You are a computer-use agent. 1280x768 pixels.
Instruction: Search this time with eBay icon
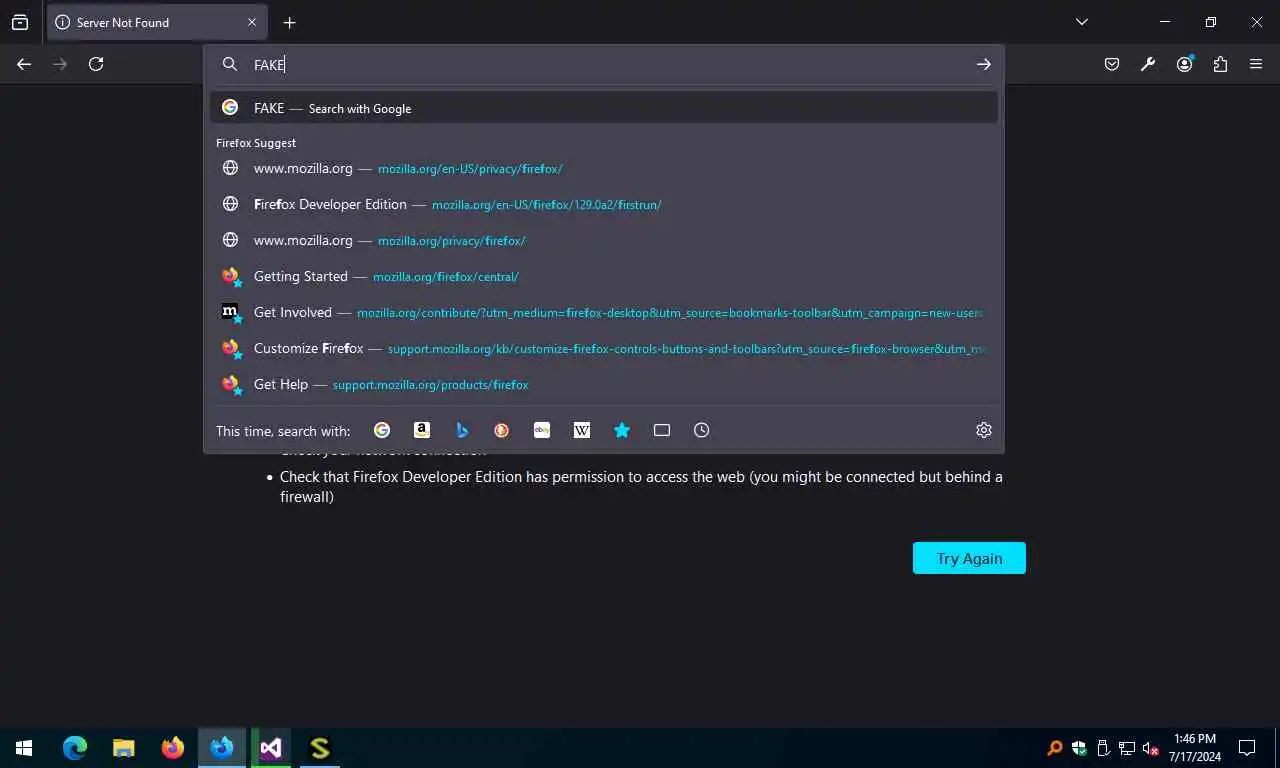coord(542,430)
